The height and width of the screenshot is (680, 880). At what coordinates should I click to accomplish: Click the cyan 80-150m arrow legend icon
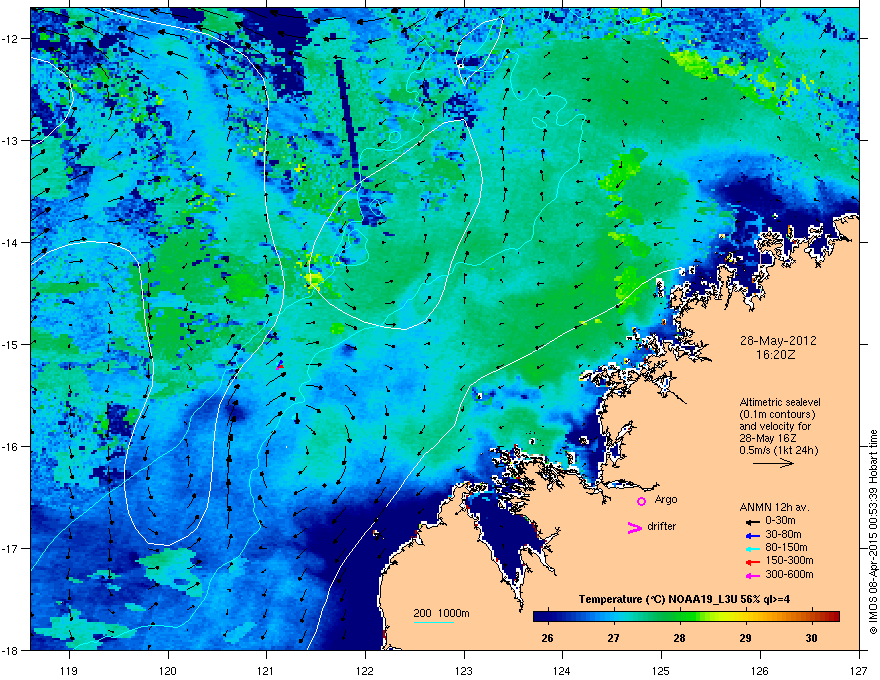tap(752, 548)
